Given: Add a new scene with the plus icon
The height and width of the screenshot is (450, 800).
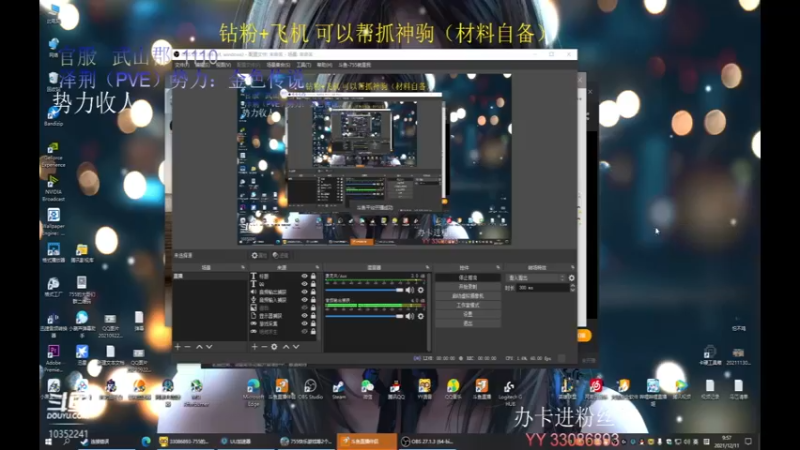Looking at the screenshot, I should [178, 347].
